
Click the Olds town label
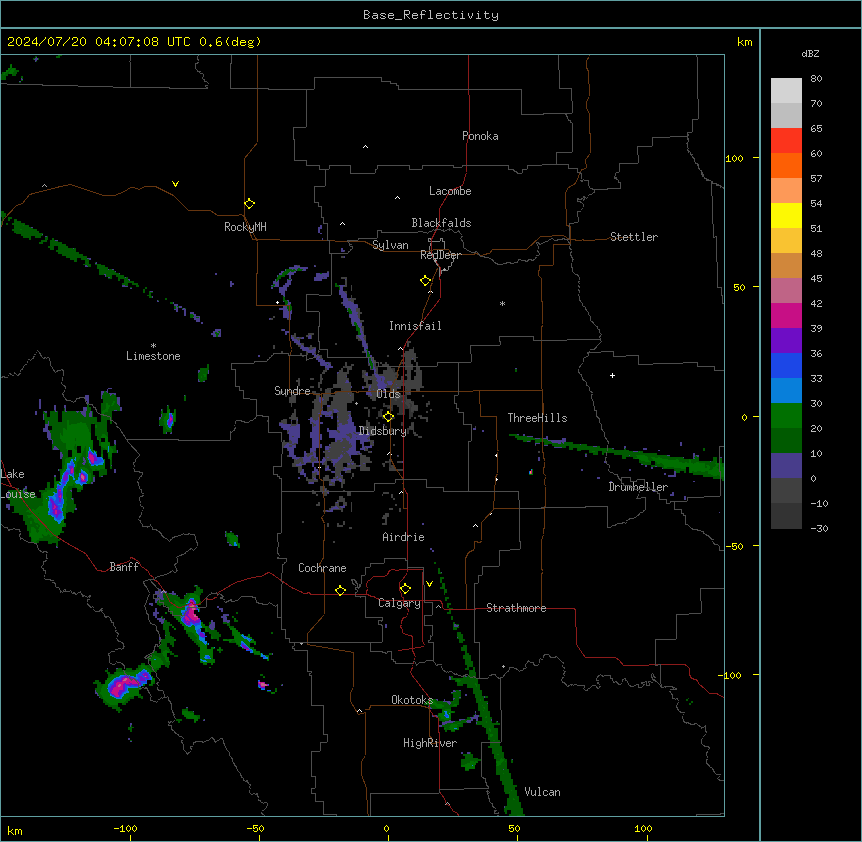[388, 394]
